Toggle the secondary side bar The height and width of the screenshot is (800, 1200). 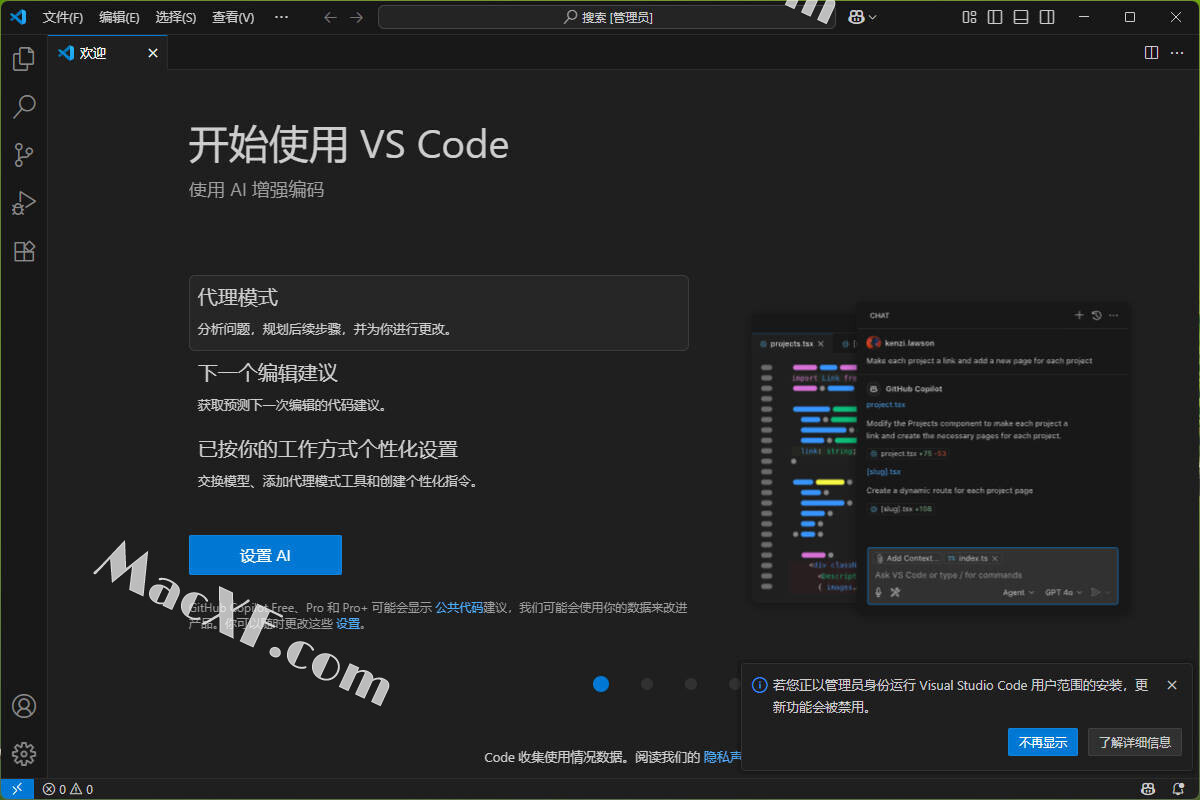(1047, 17)
